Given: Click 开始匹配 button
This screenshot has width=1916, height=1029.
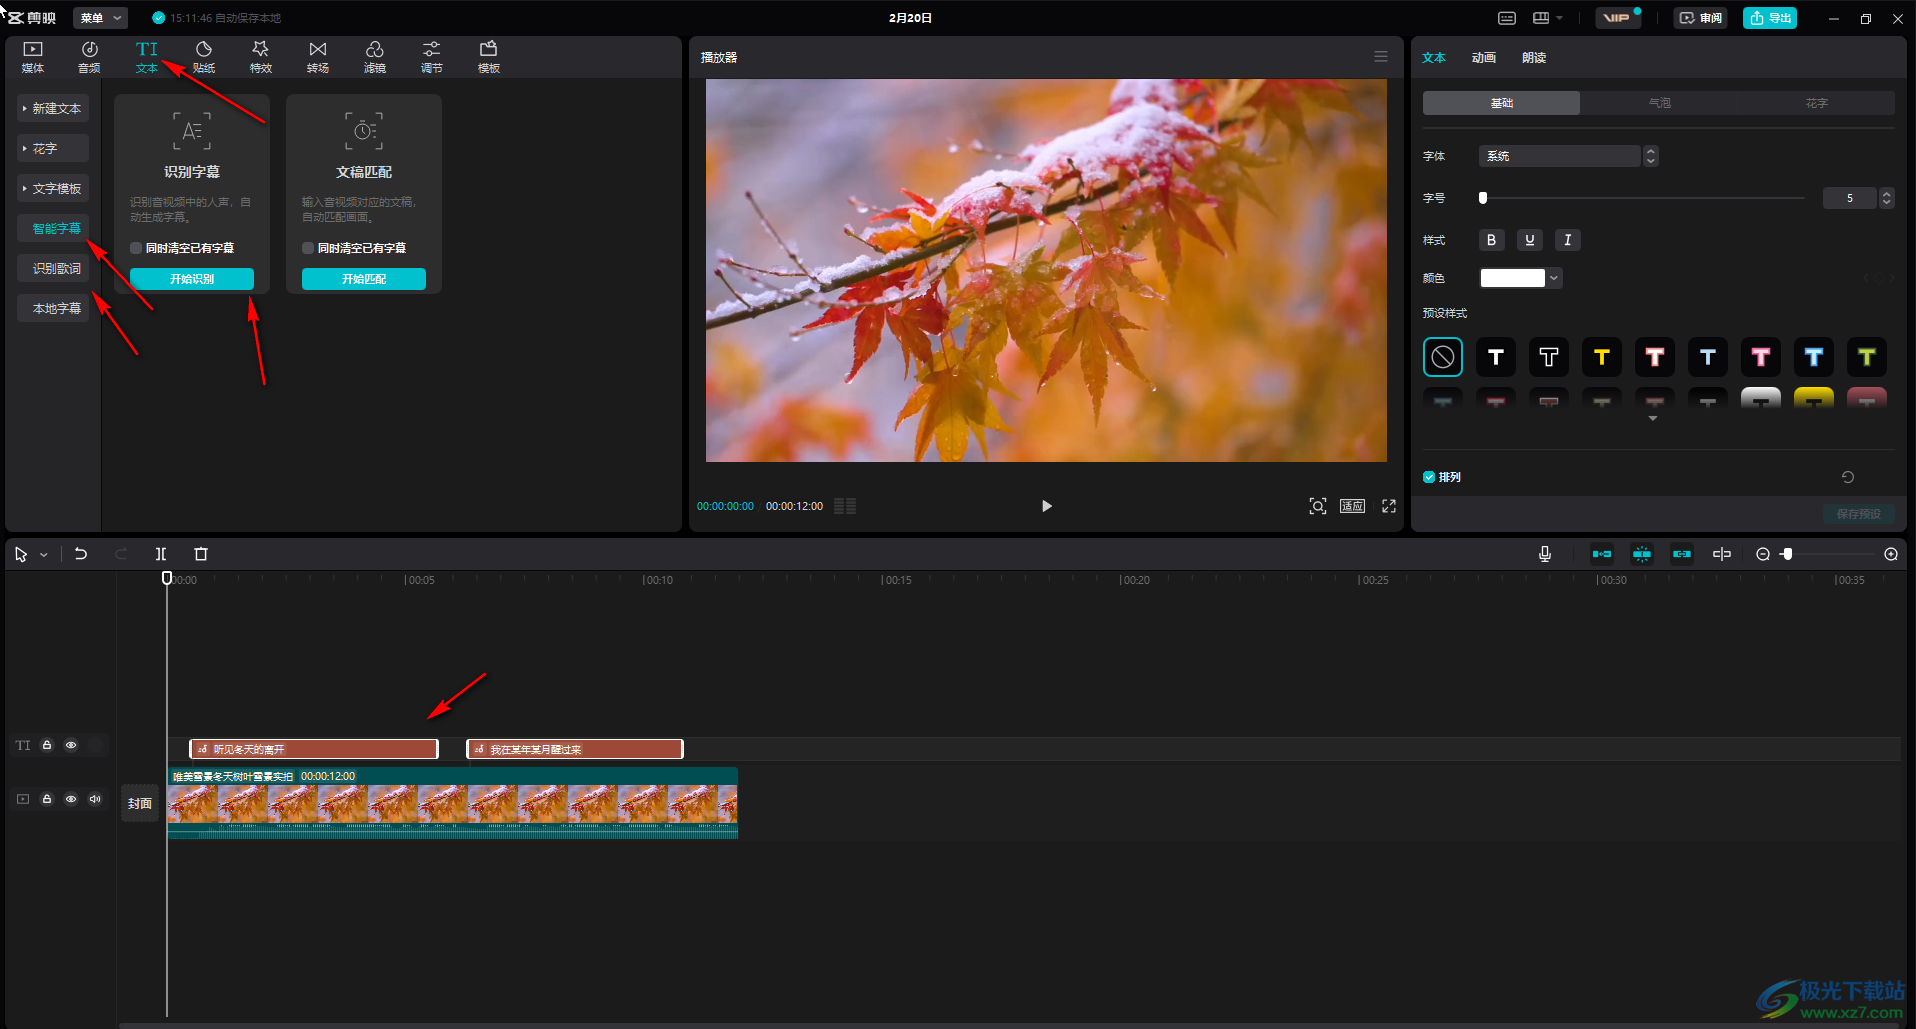Looking at the screenshot, I should coord(364,279).
